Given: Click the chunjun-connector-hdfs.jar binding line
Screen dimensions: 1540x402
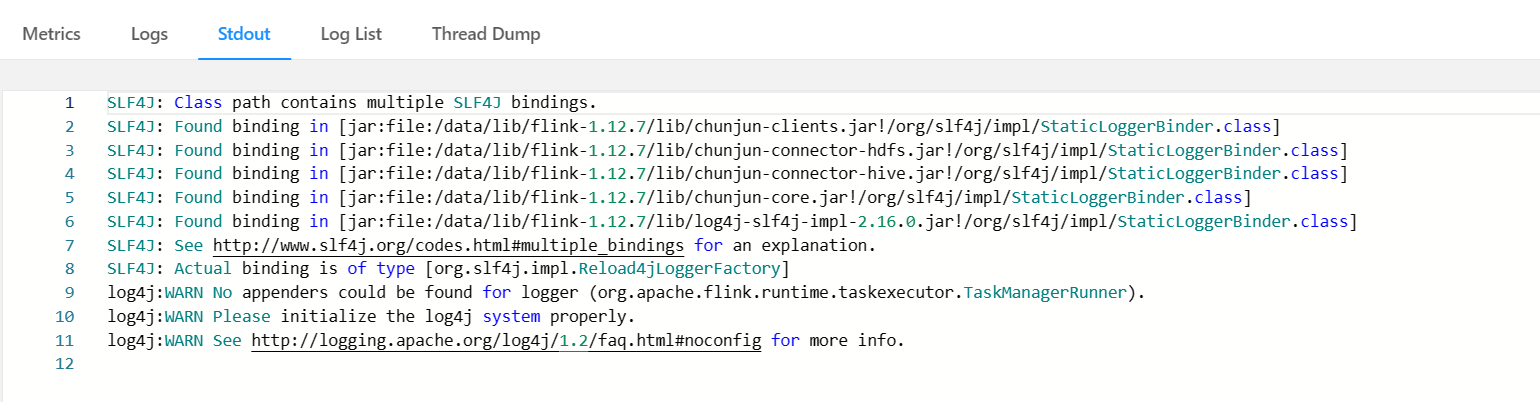Looking at the screenshot, I should point(728,150).
